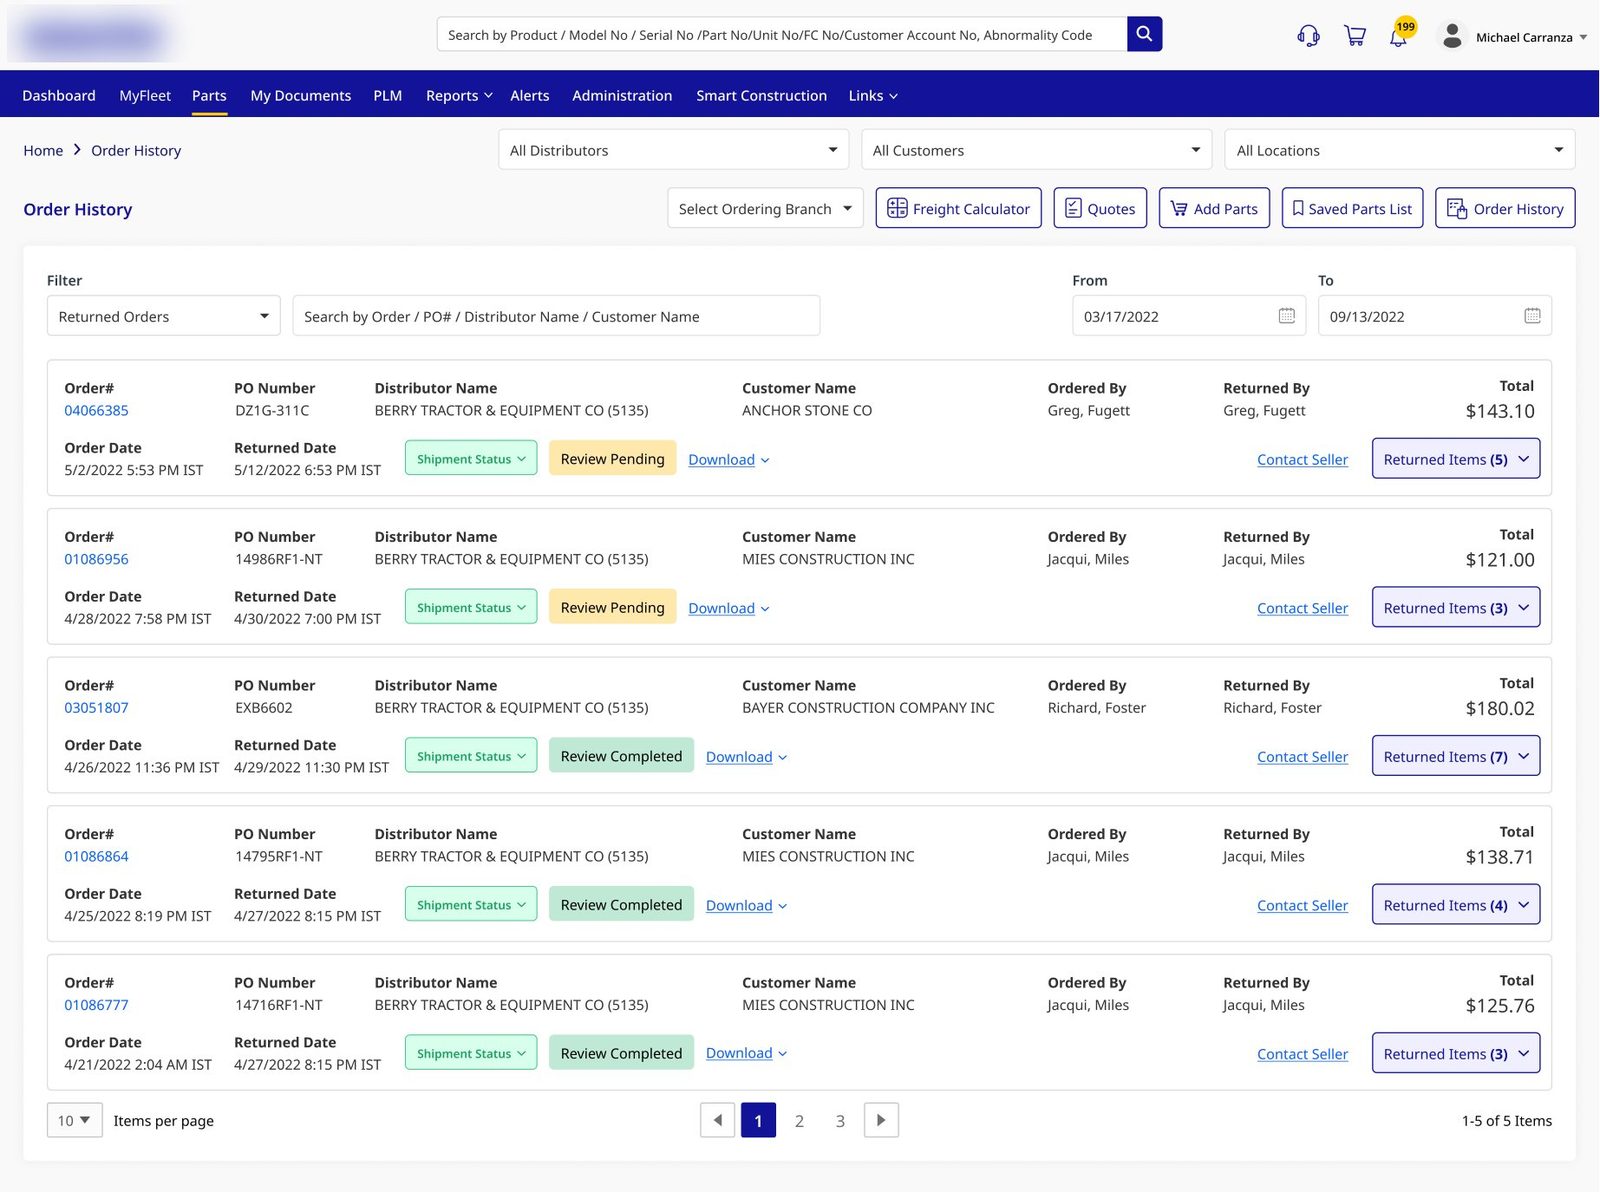The image size is (1600, 1192).
Task: Click breadcrumb chevron after Home
Action: [x=77, y=150]
